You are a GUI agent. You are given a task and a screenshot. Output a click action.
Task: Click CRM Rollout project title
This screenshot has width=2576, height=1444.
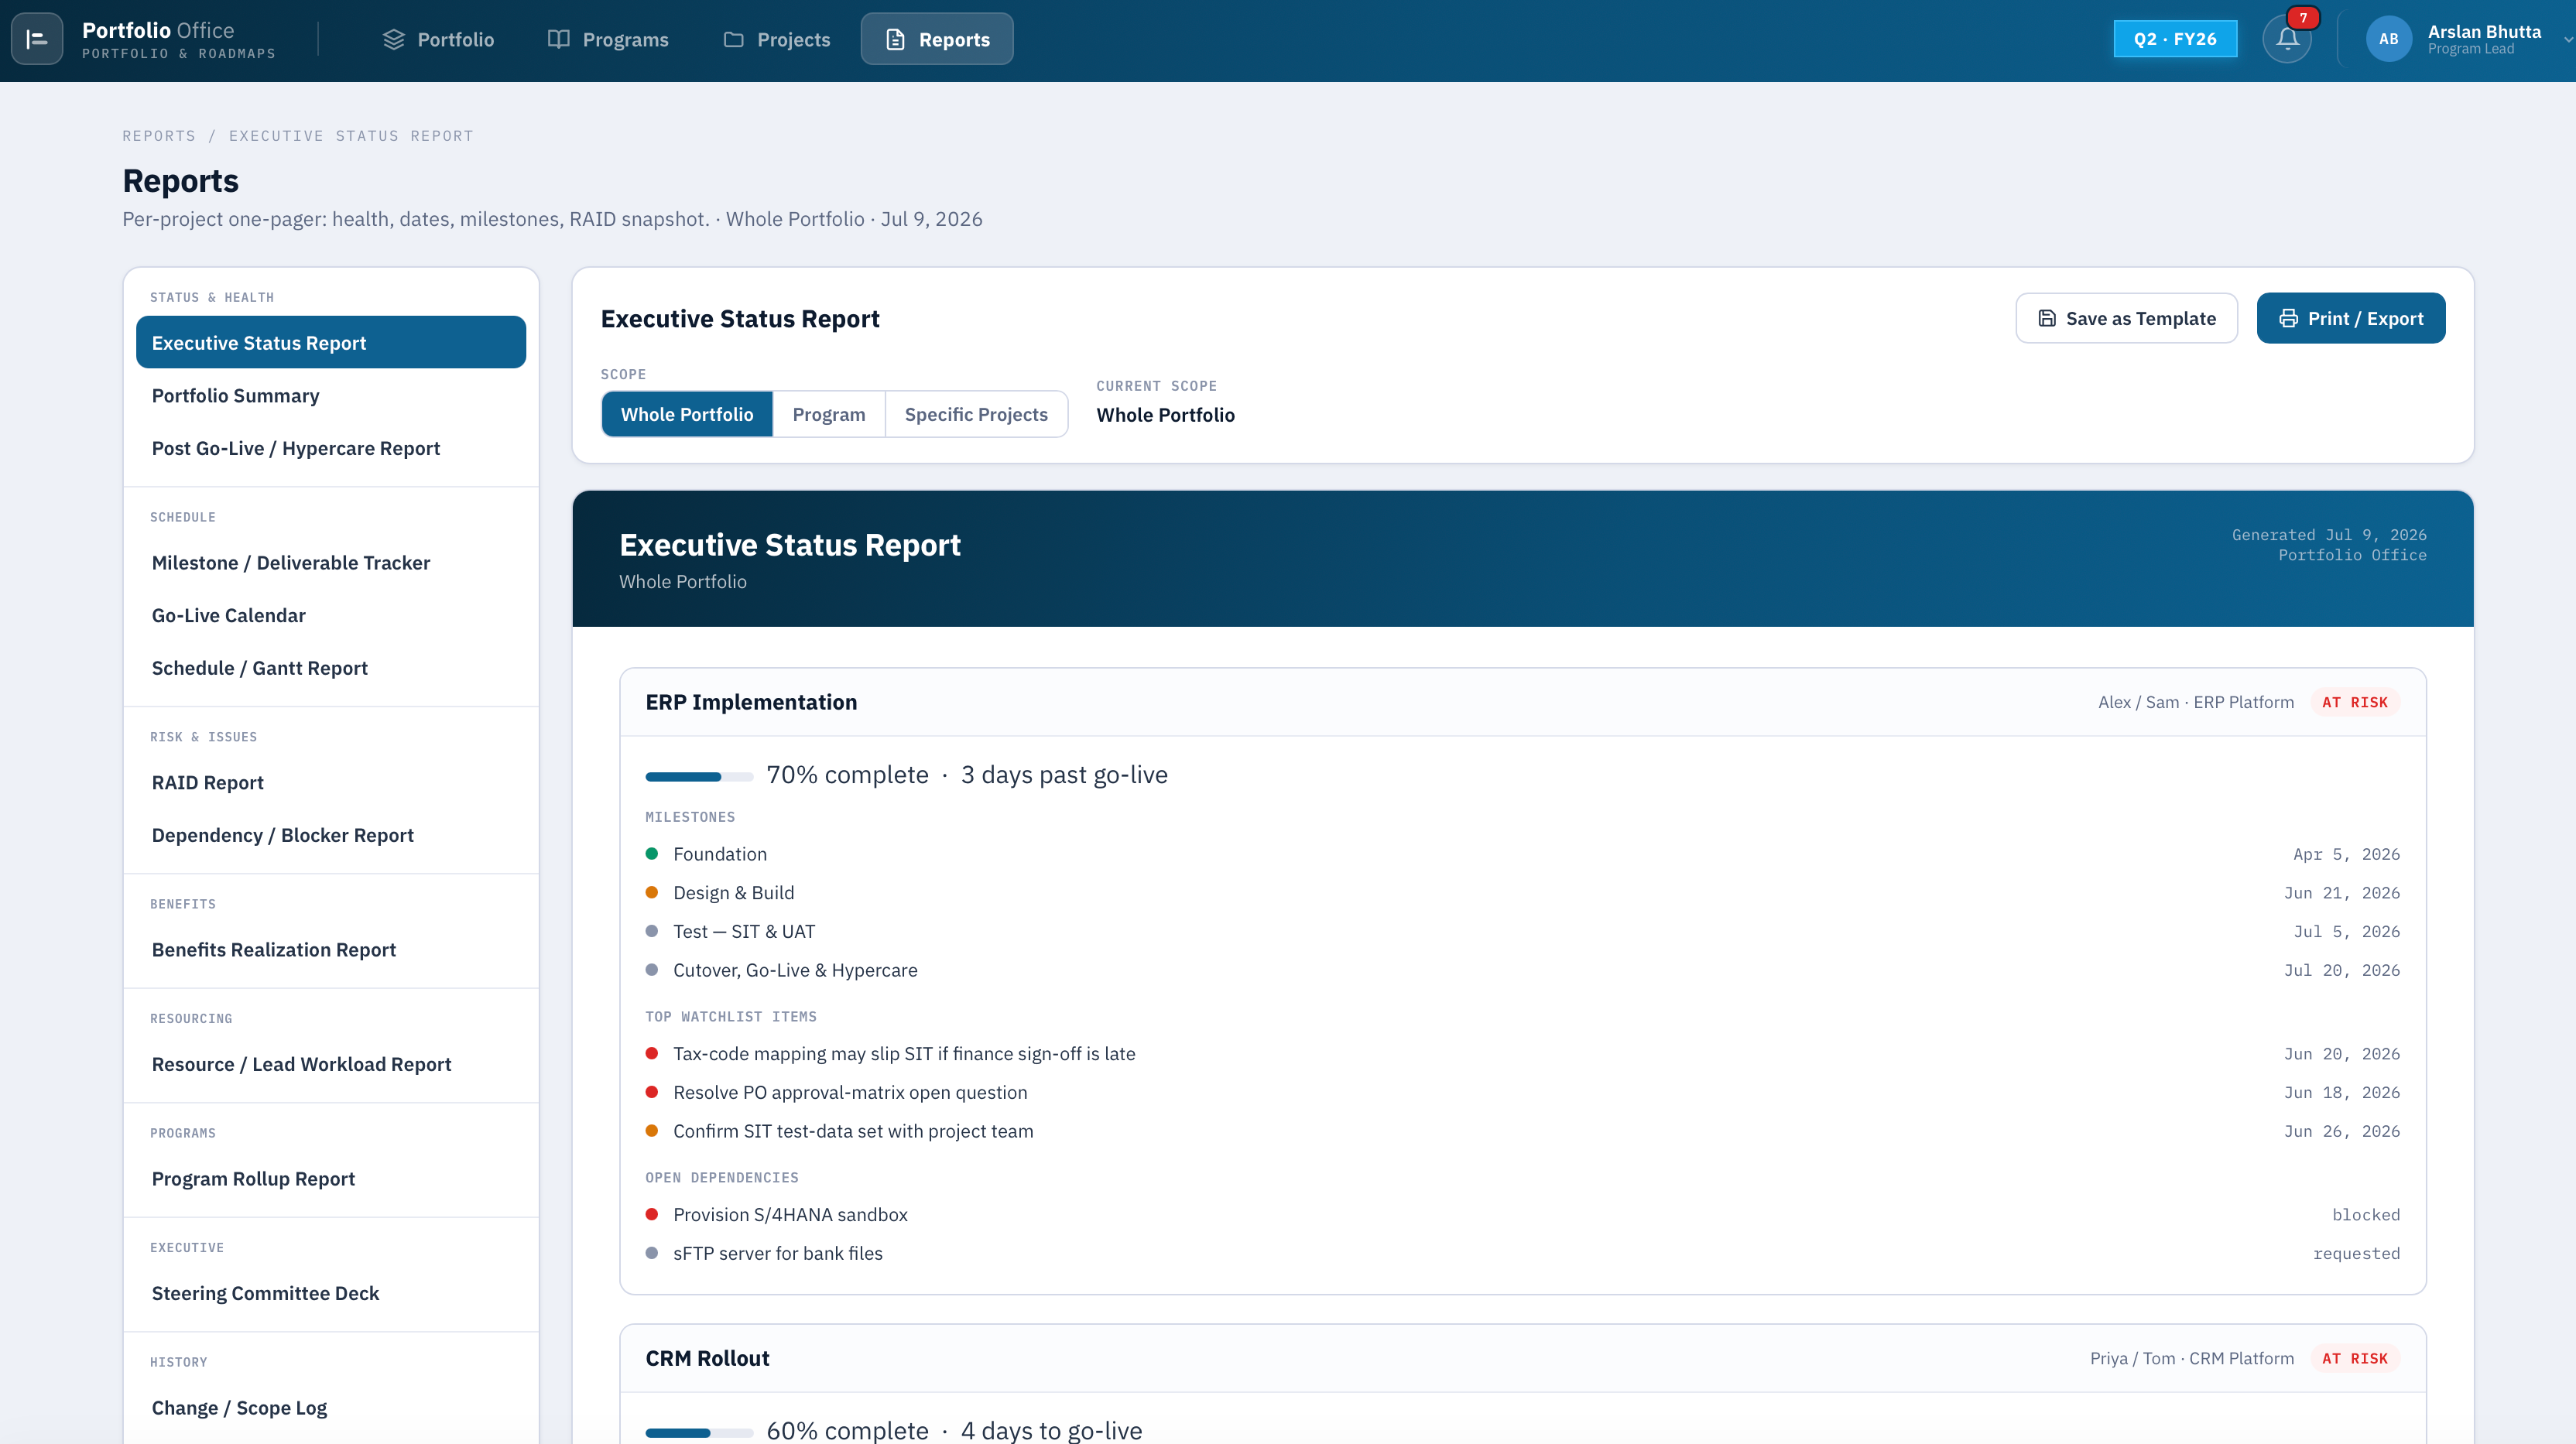(707, 1358)
